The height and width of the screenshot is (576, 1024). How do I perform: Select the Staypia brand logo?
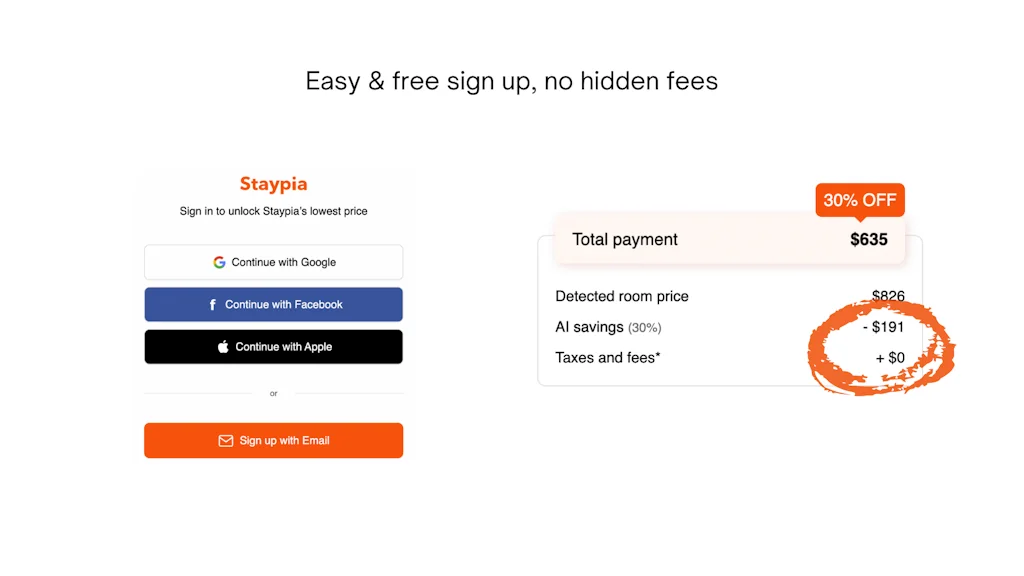tap(273, 184)
